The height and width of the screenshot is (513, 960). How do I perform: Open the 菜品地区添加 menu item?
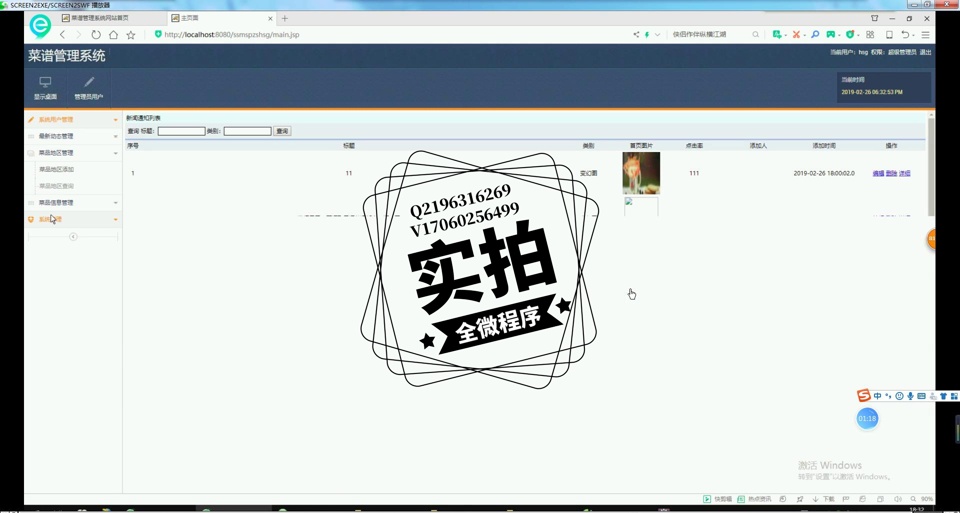click(56, 170)
